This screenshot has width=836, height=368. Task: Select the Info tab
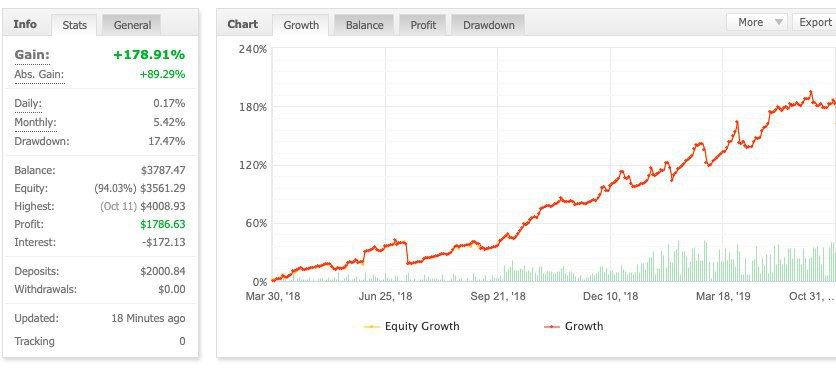(x=25, y=25)
